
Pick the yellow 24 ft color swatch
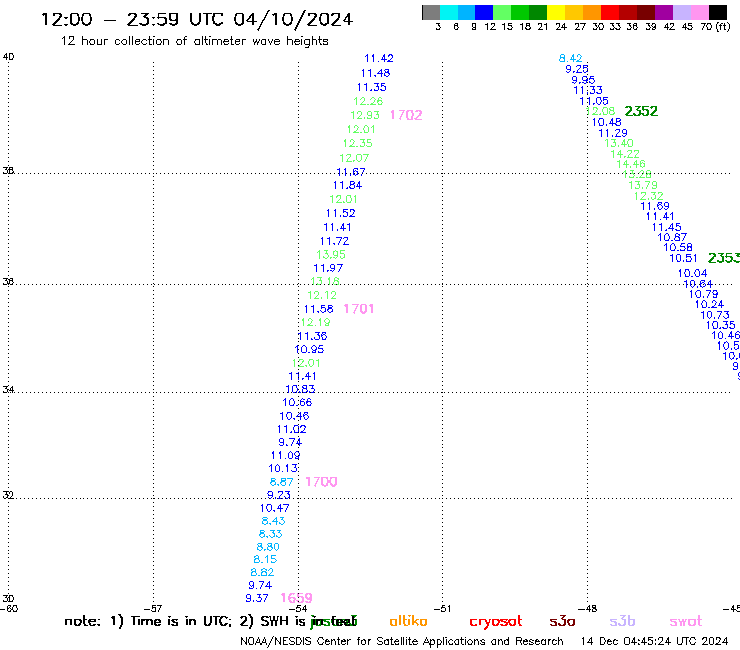(556, 12)
